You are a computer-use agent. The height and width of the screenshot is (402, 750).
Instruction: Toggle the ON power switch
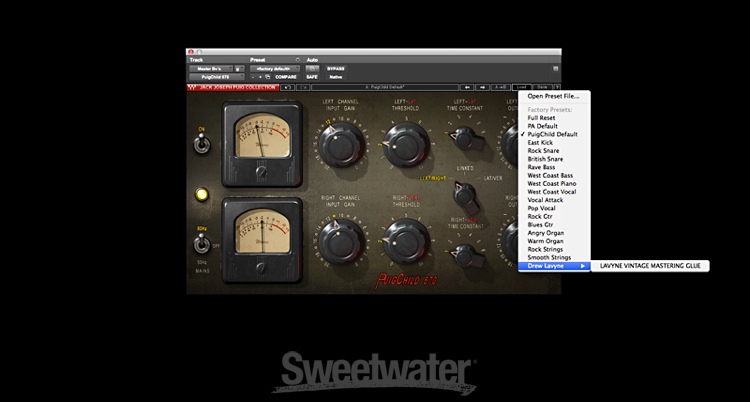(202, 146)
